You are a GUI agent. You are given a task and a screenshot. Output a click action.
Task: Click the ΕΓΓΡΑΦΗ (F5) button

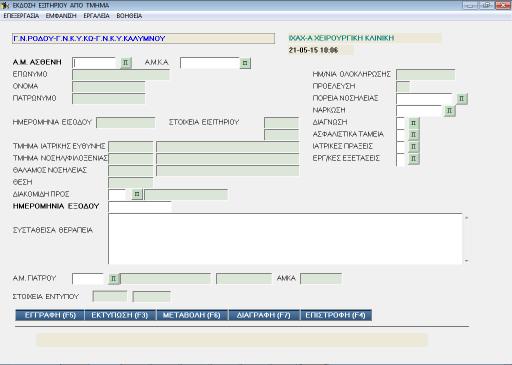click(x=50, y=315)
